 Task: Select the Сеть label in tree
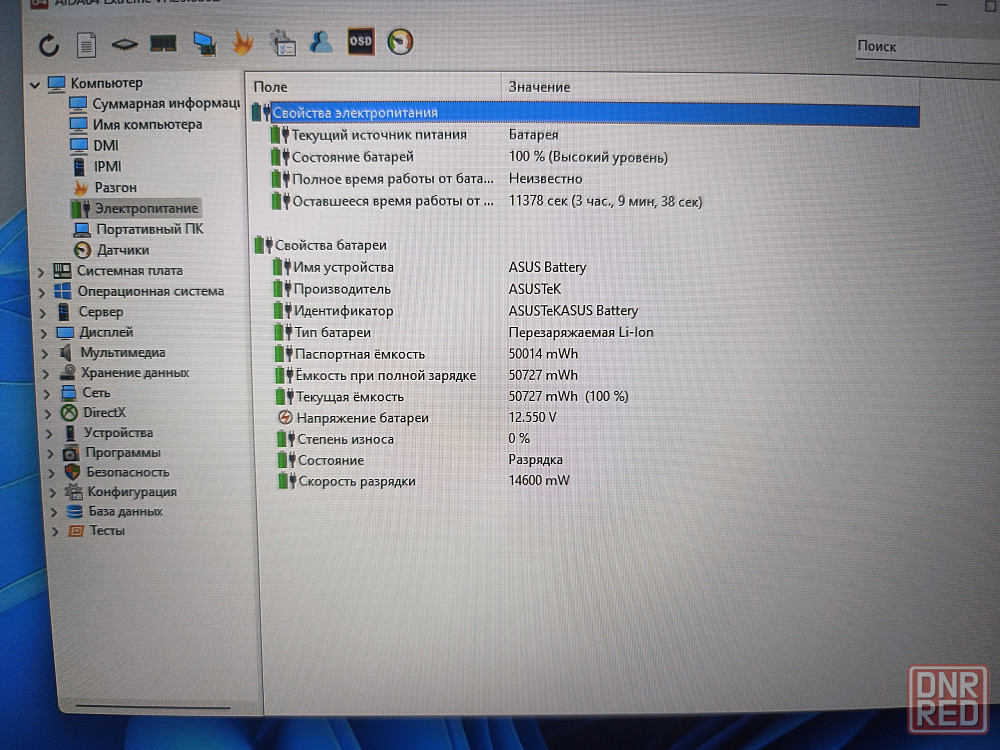click(96, 393)
